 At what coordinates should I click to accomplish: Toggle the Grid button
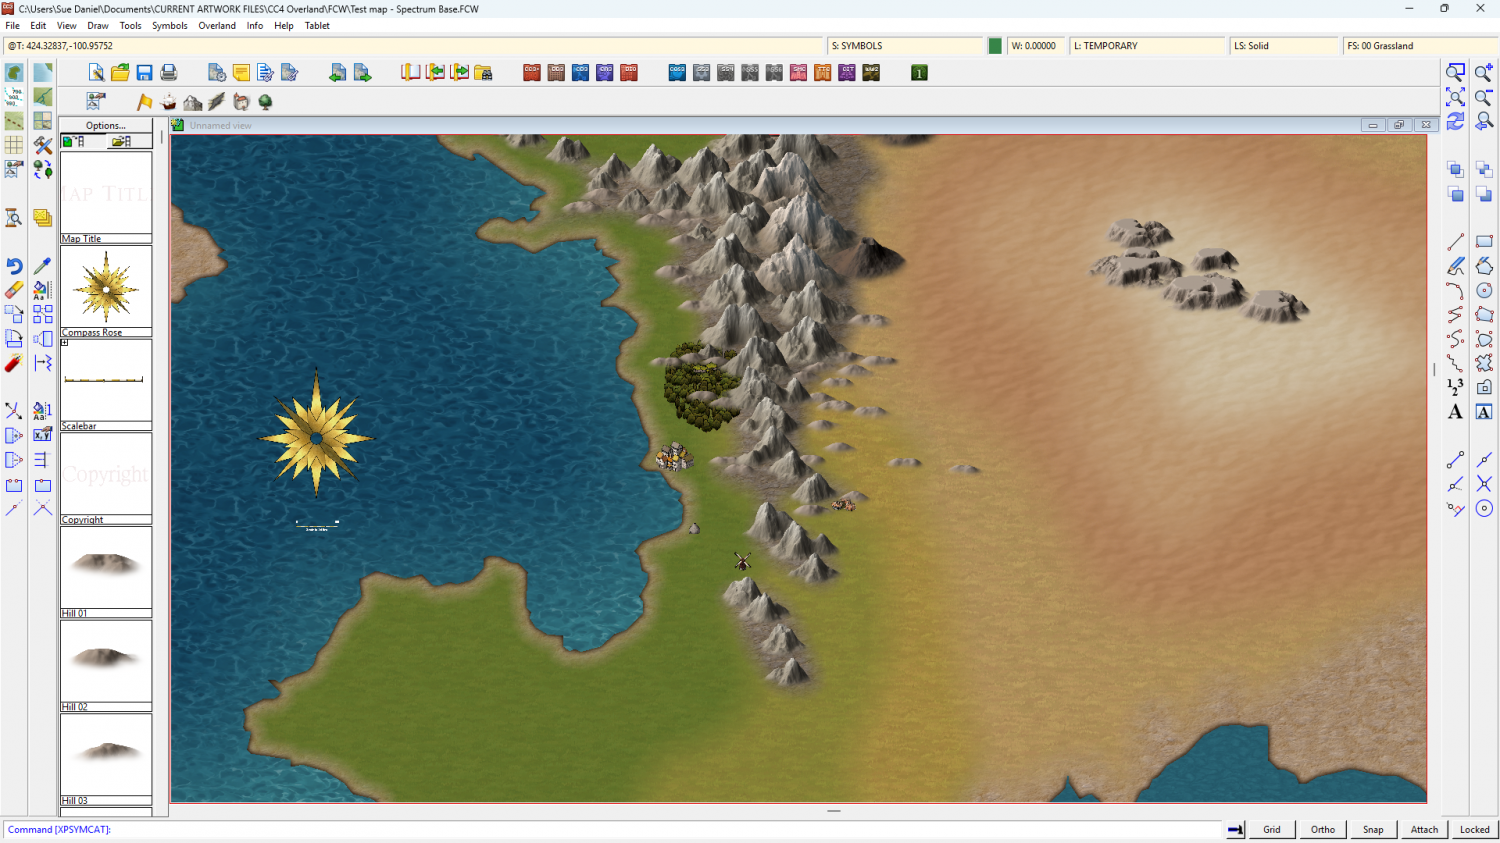tap(1271, 829)
